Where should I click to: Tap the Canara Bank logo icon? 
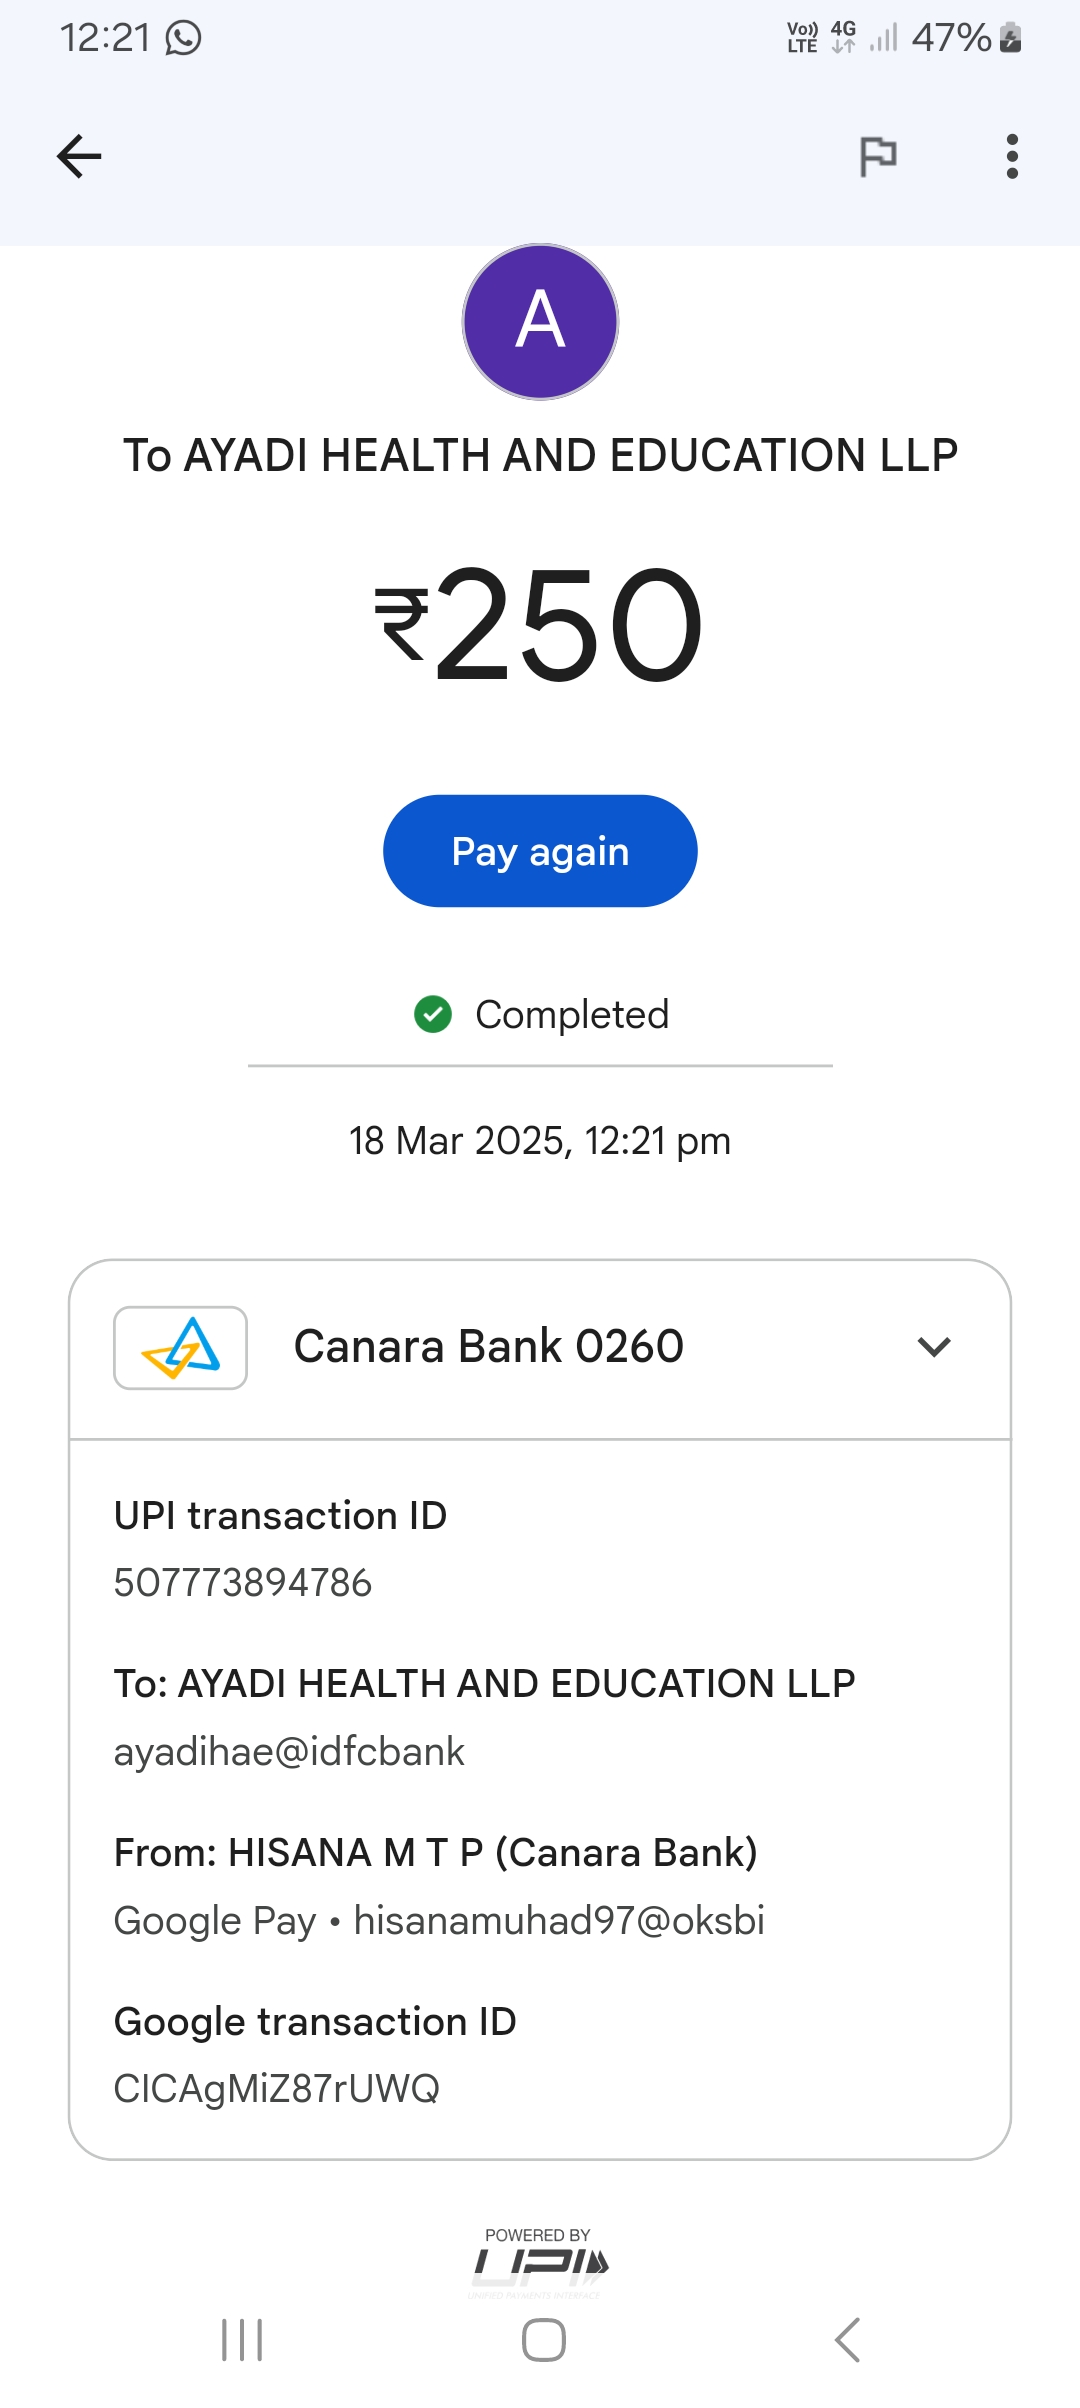click(x=181, y=1348)
